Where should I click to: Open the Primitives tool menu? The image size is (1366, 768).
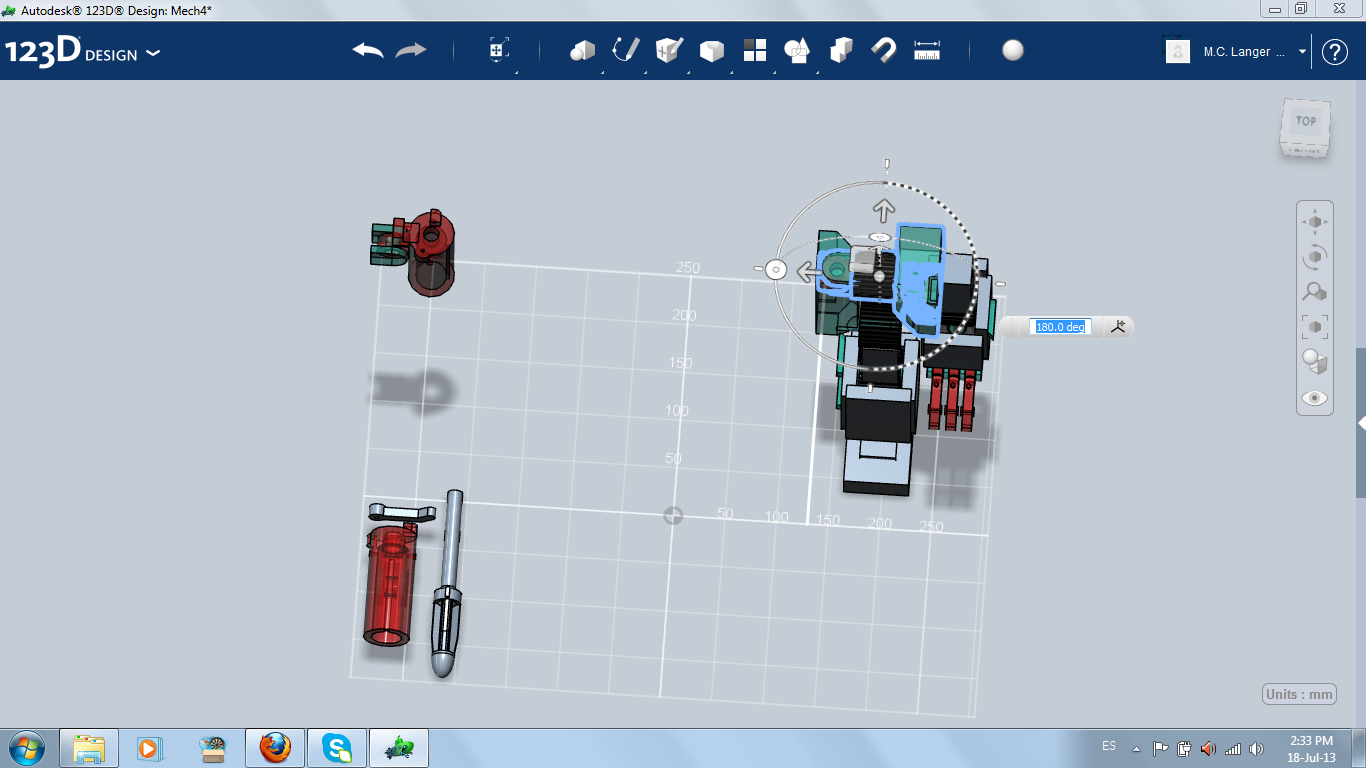click(x=582, y=50)
